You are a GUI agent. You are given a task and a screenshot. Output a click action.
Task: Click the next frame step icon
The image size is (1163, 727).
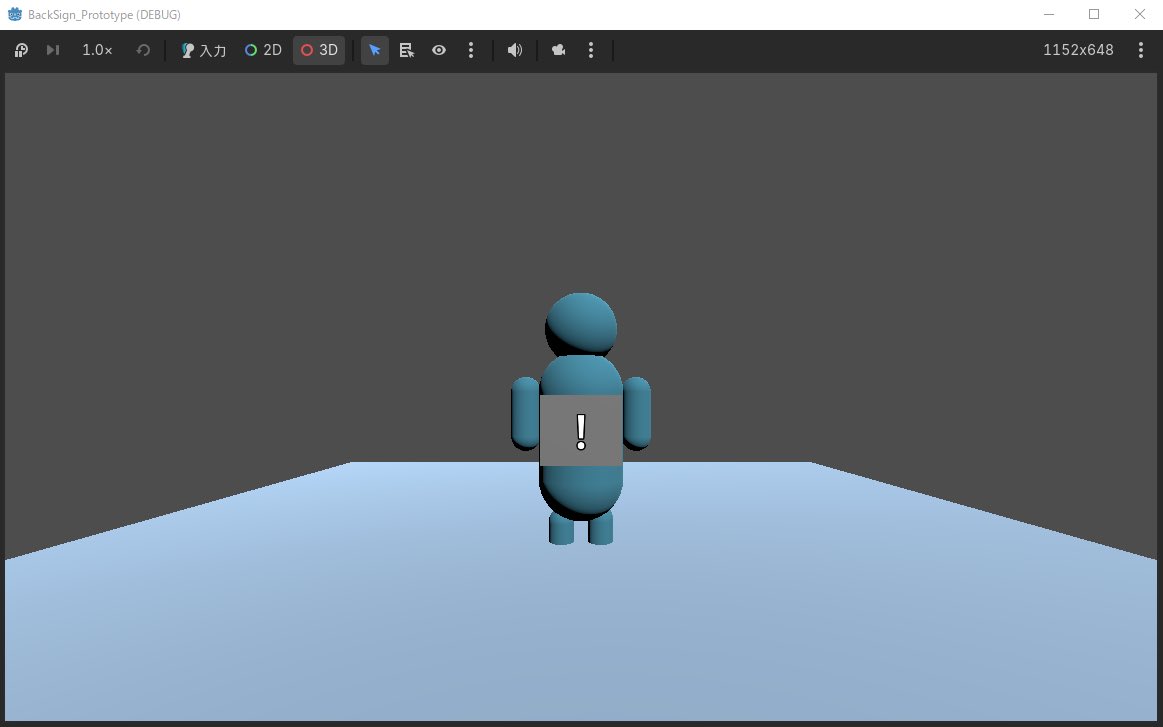coord(53,50)
